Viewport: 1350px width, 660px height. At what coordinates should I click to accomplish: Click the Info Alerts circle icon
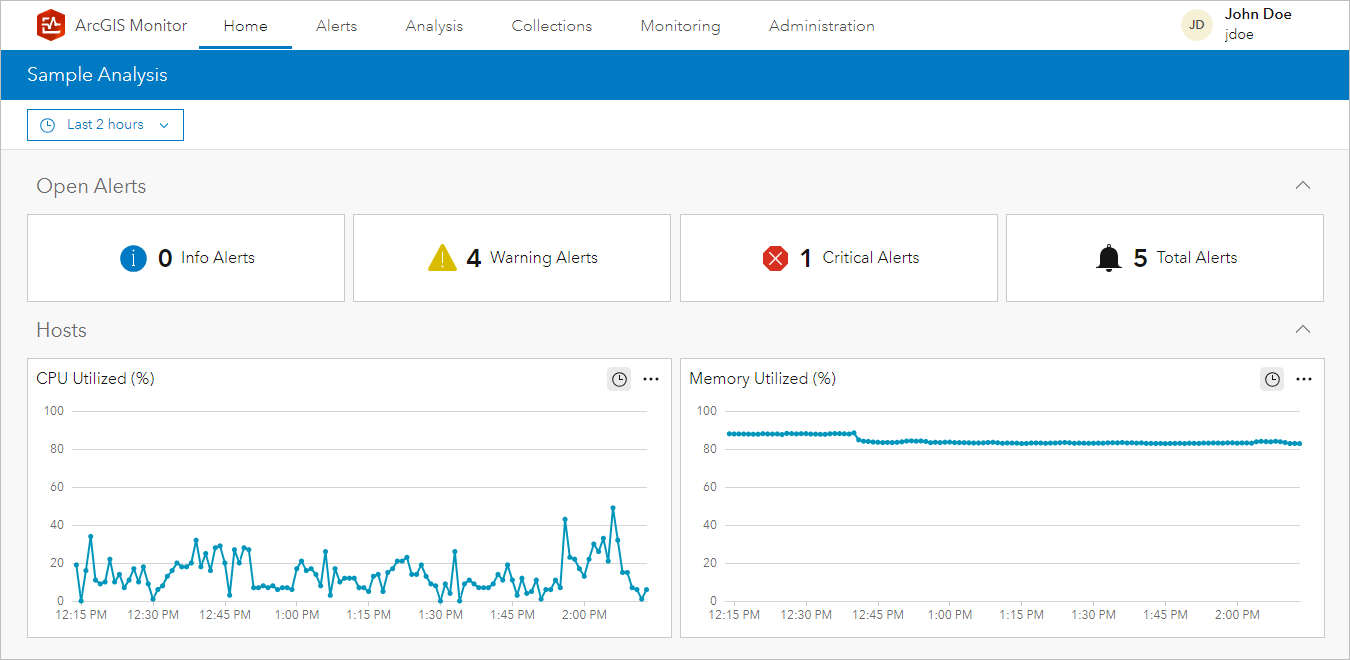[x=133, y=257]
